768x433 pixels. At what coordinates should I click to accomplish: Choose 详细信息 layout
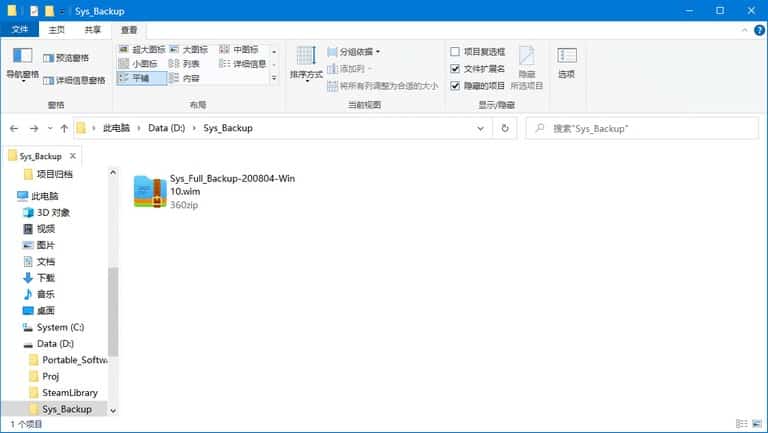tap(243, 64)
